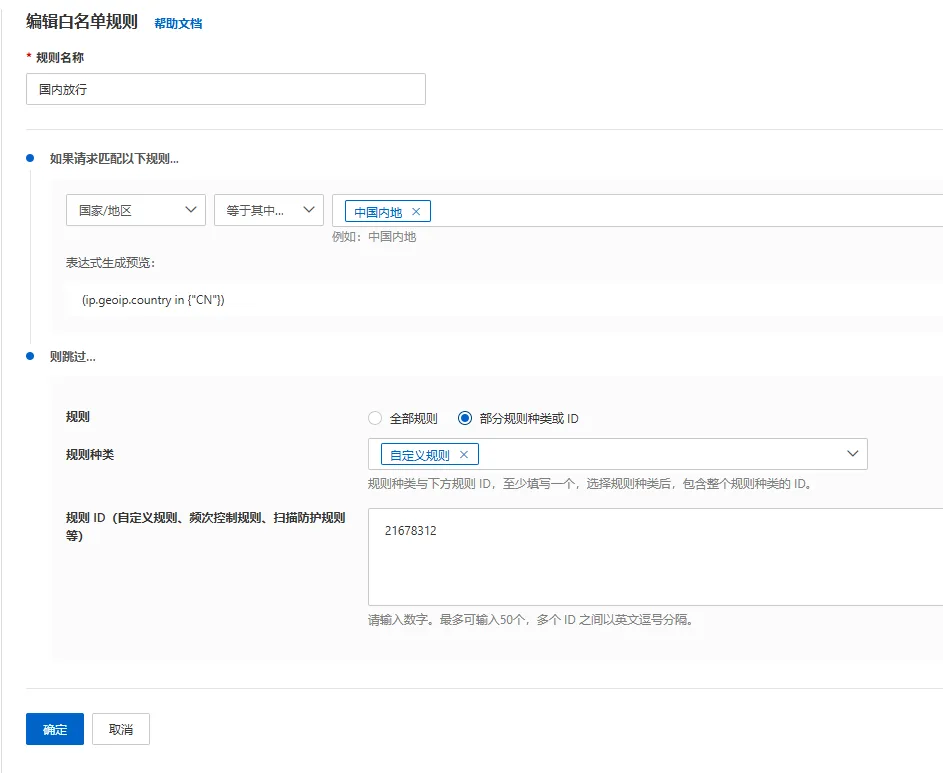Image resolution: width=943 pixels, height=773 pixels.
Task: Expand the 规则种类 dropdown chevron
Action: 853,454
